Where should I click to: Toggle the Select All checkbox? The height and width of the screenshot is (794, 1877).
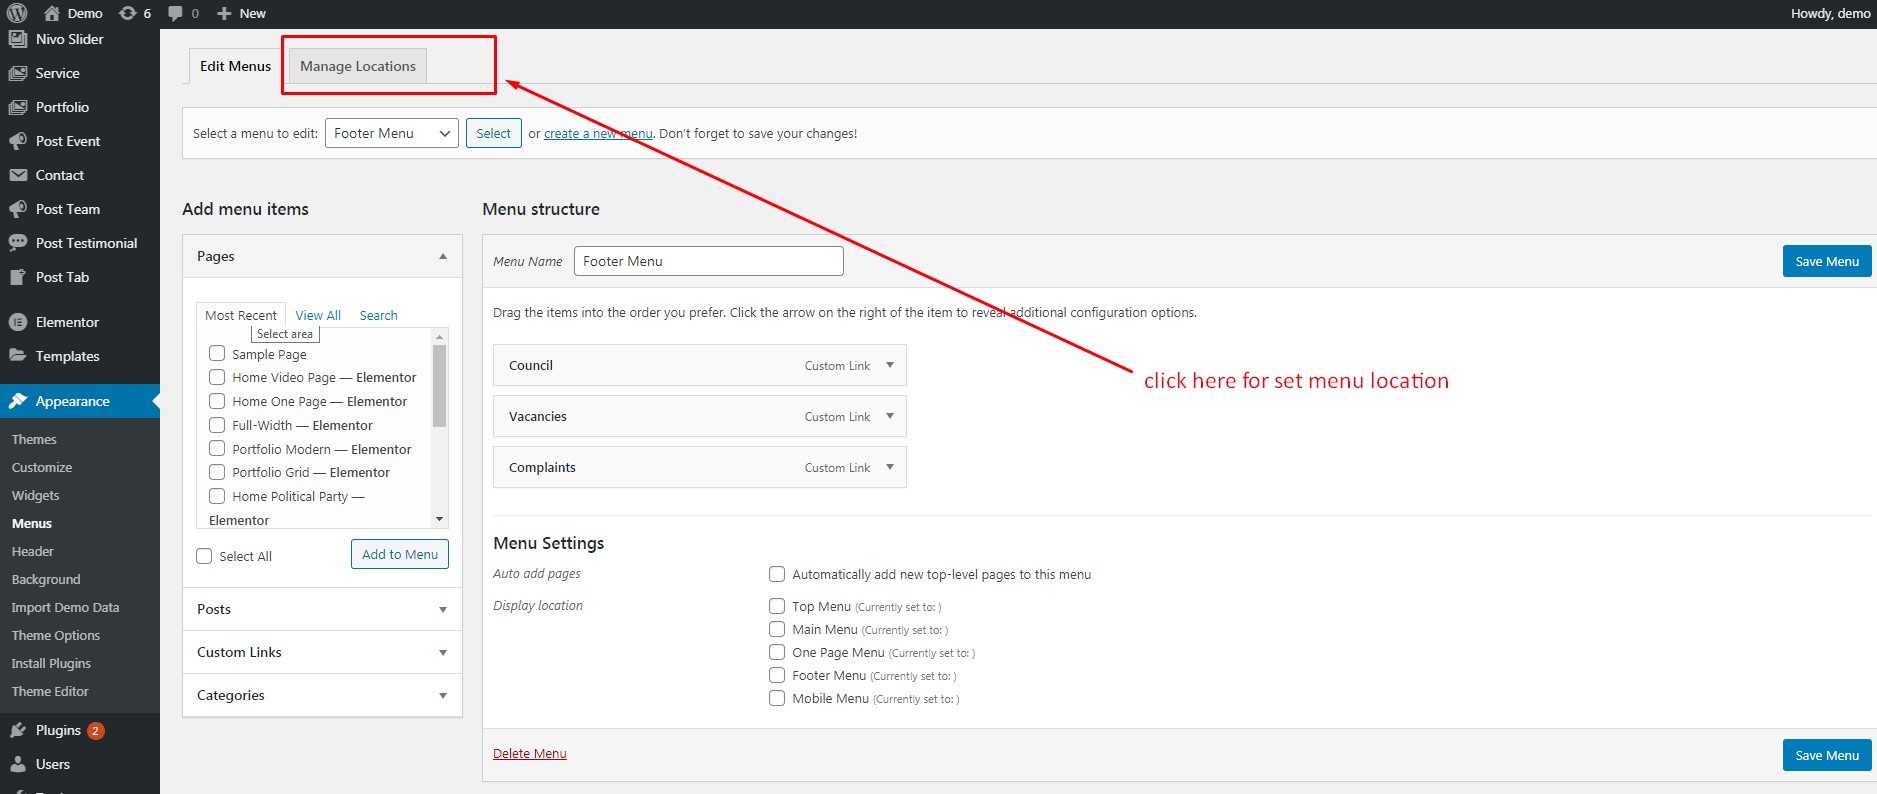(x=204, y=556)
